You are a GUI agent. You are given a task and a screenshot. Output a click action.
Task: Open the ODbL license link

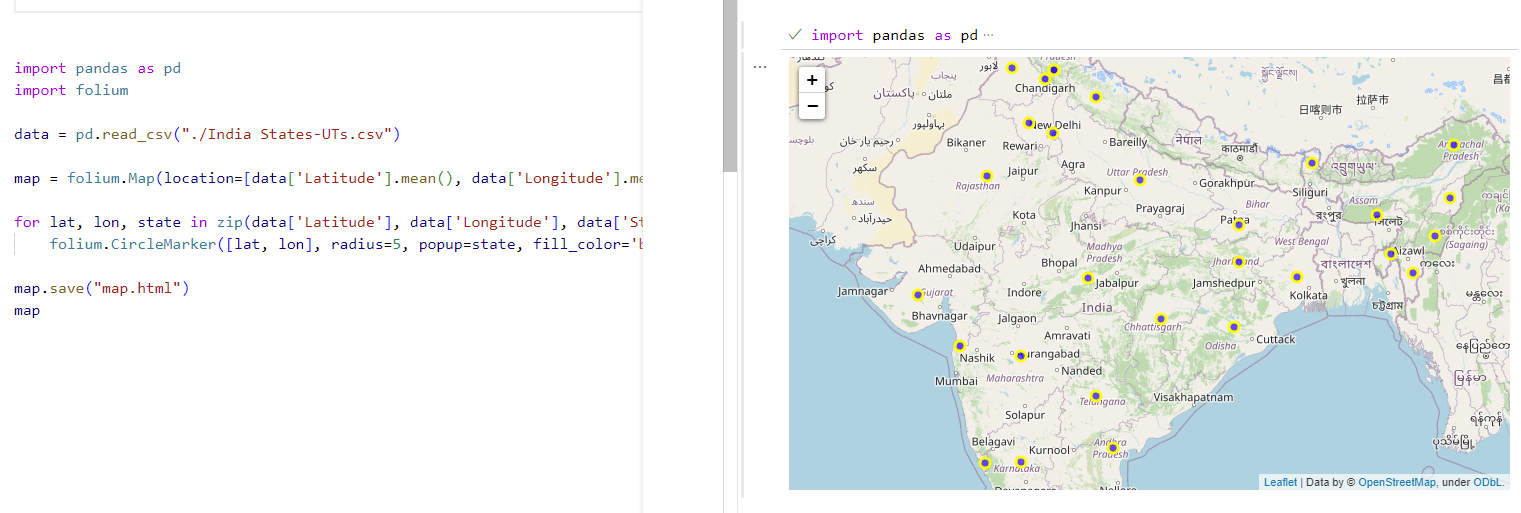(1487, 482)
